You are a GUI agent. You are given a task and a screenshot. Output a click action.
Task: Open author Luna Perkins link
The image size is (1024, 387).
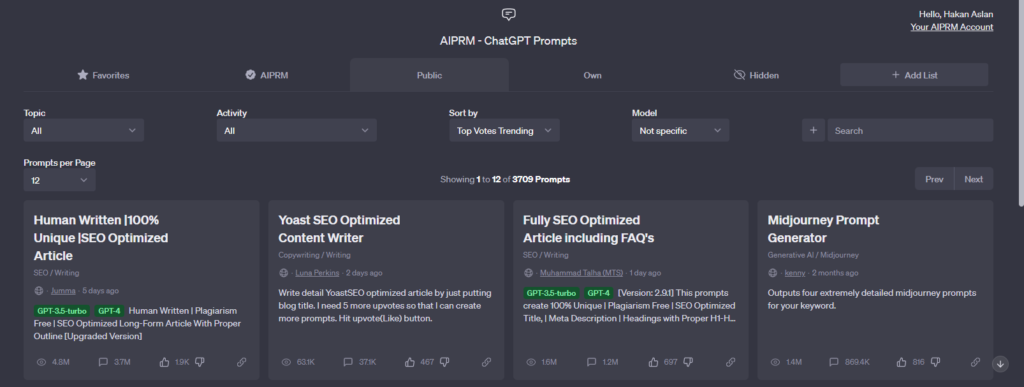pos(317,273)
